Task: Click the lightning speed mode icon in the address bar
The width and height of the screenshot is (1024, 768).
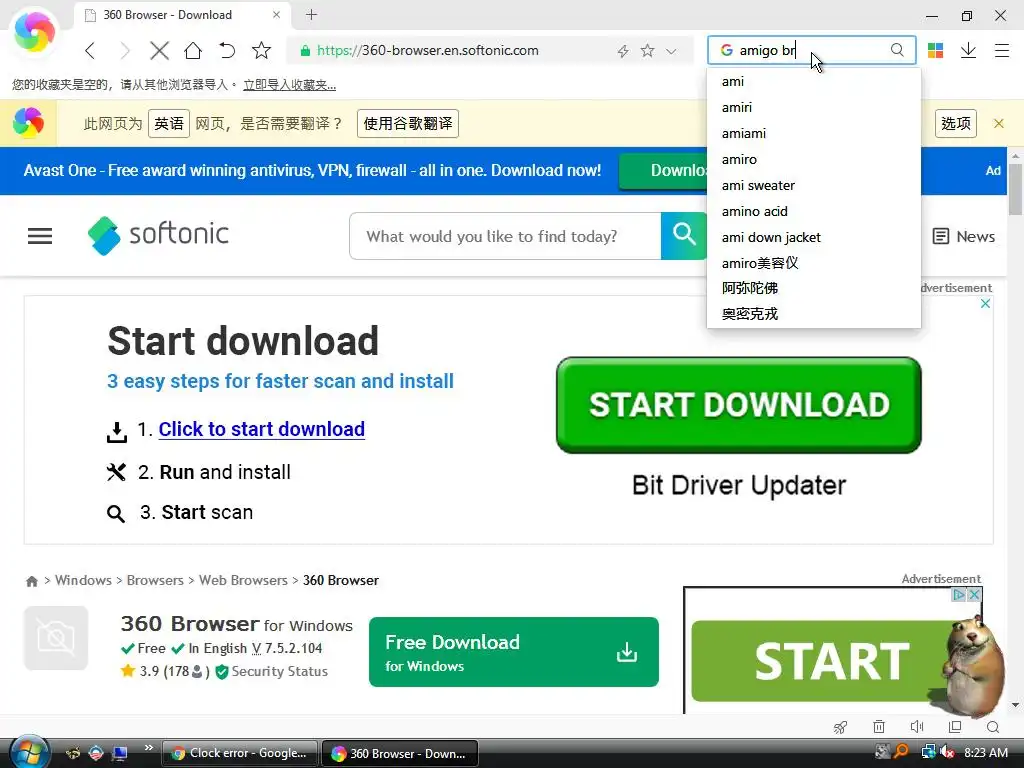Action: [x=623, y=51]
